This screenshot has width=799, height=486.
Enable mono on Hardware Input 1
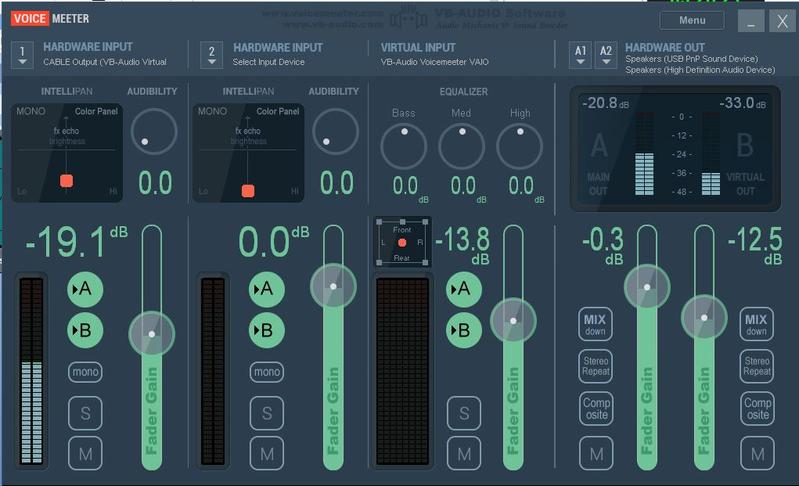(85, 372)
